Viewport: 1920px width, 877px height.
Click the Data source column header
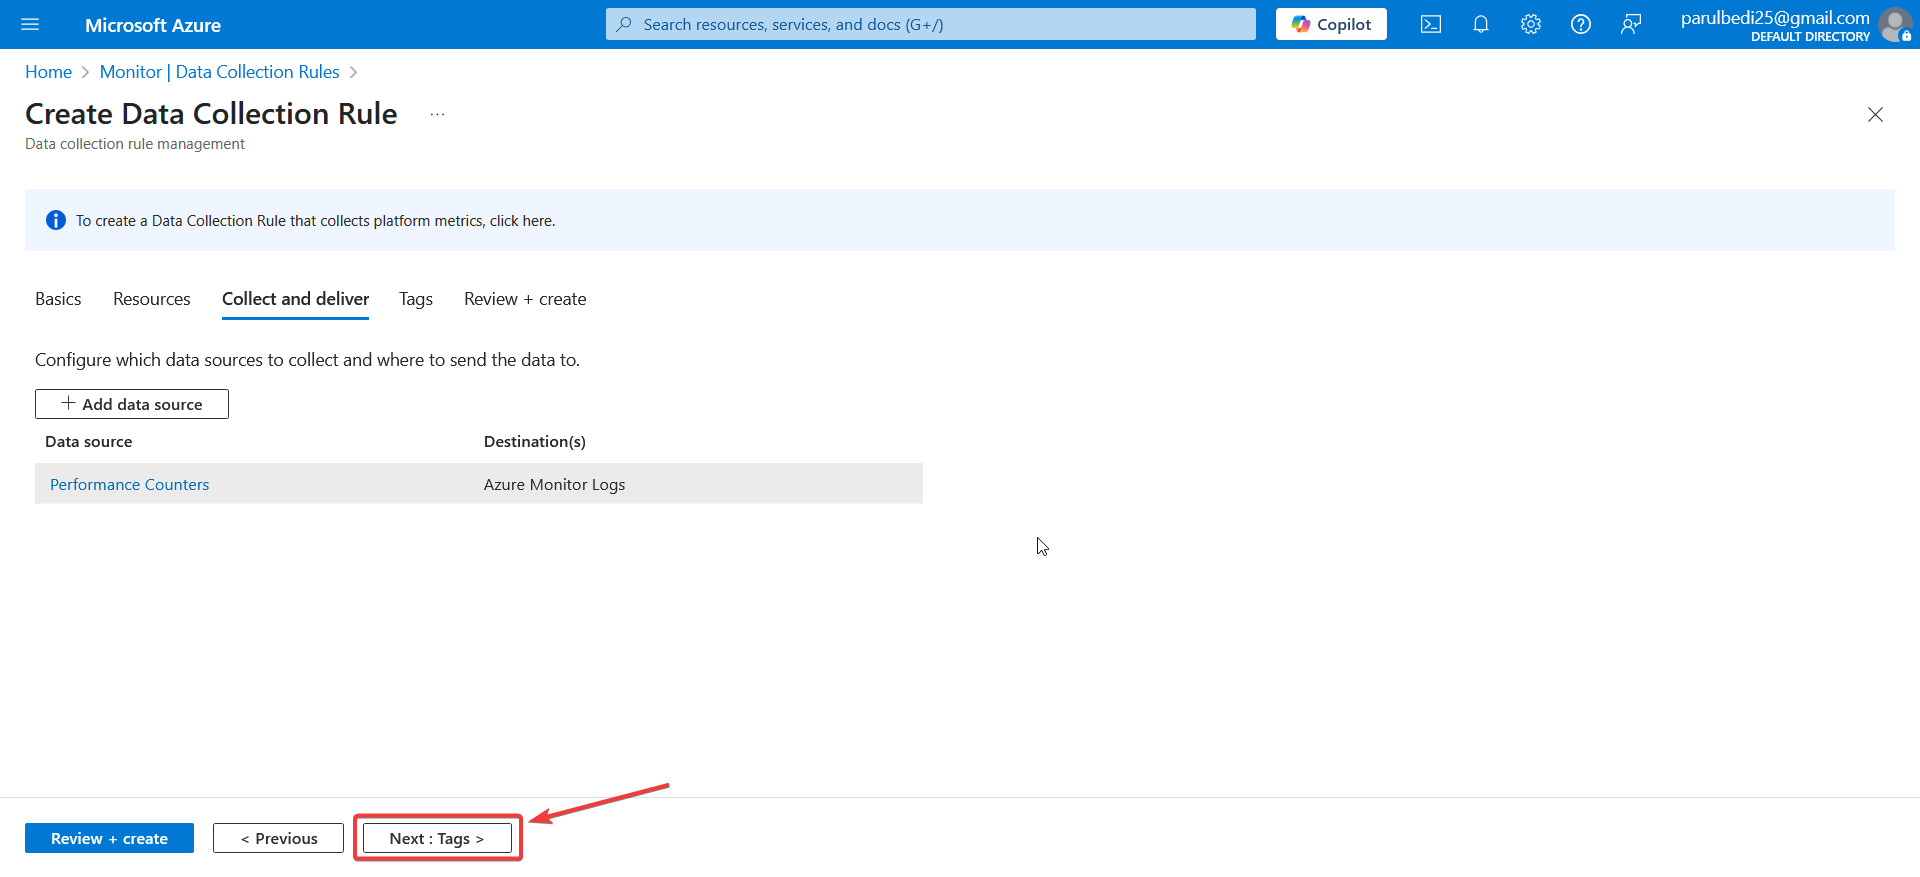pos(89,442)
